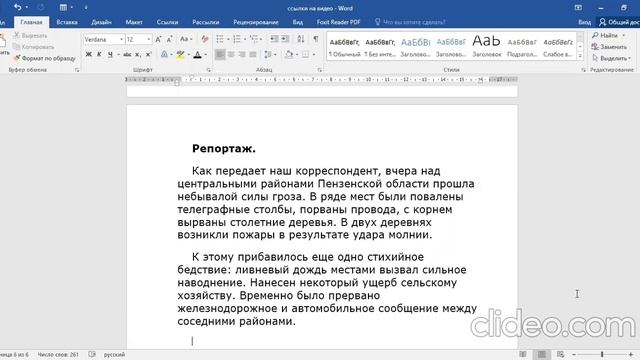Image resolution: width=640 pixels, height=360 pixels.
Task: Select Align Right paragraph alignment
Action: 242,54
